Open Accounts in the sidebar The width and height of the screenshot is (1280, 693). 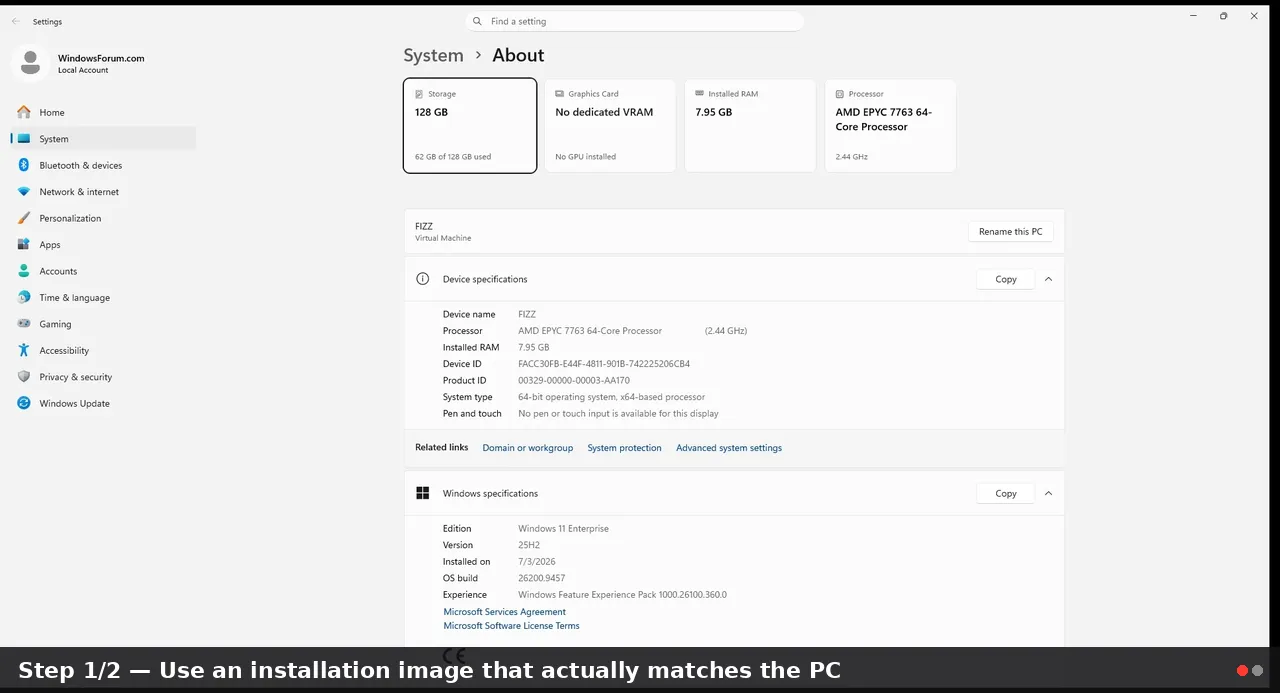(x=103, y=271)
